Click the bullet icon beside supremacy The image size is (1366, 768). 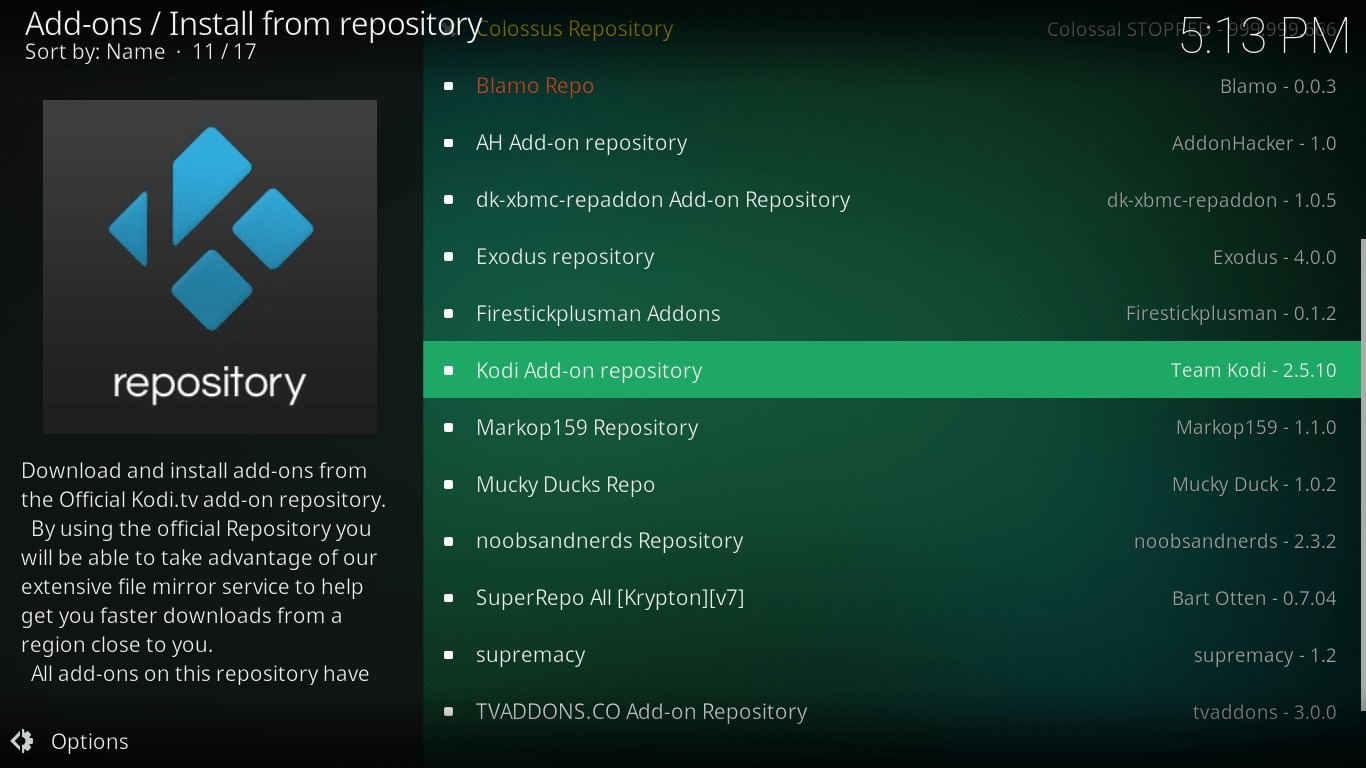click(449, 655)
